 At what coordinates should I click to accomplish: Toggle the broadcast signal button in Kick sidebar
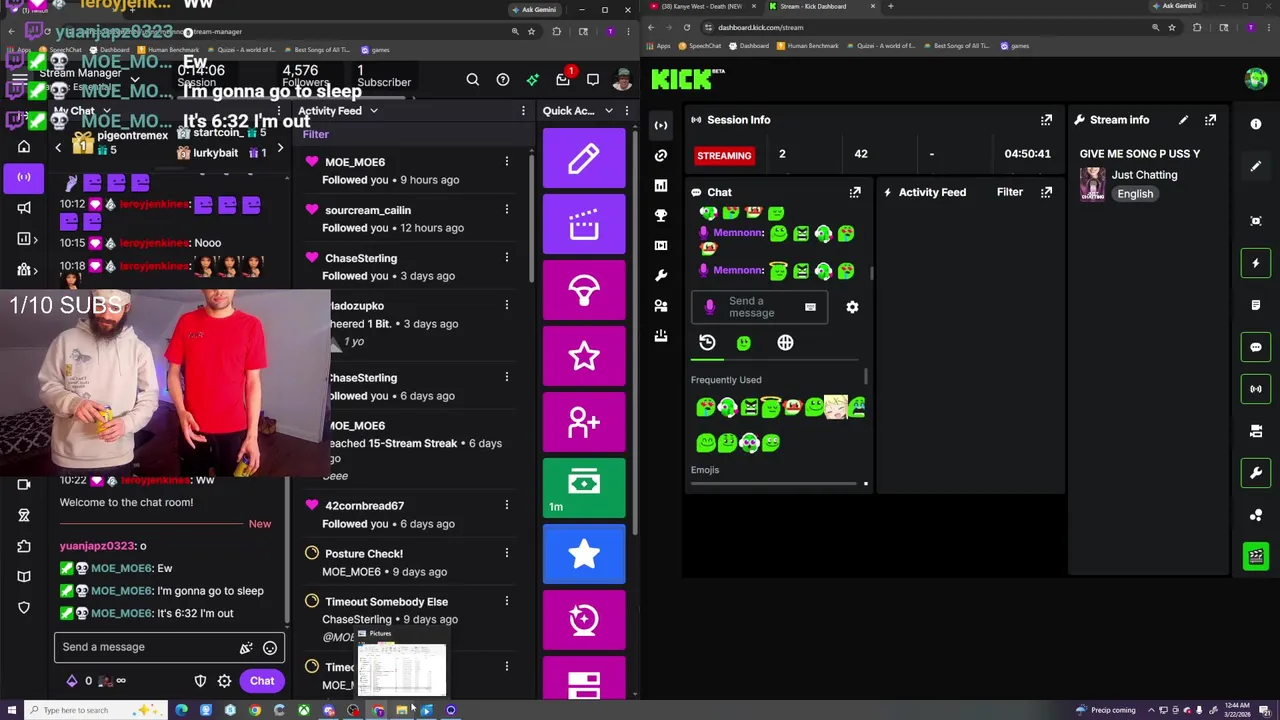1256,389
